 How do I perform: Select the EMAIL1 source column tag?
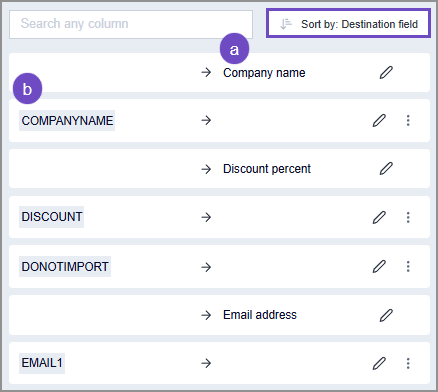pos(42,363)
